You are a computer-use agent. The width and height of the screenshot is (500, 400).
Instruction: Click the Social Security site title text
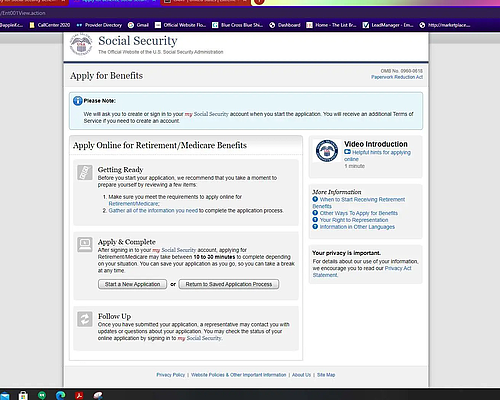pyautogui.click(x=138, y=41)
